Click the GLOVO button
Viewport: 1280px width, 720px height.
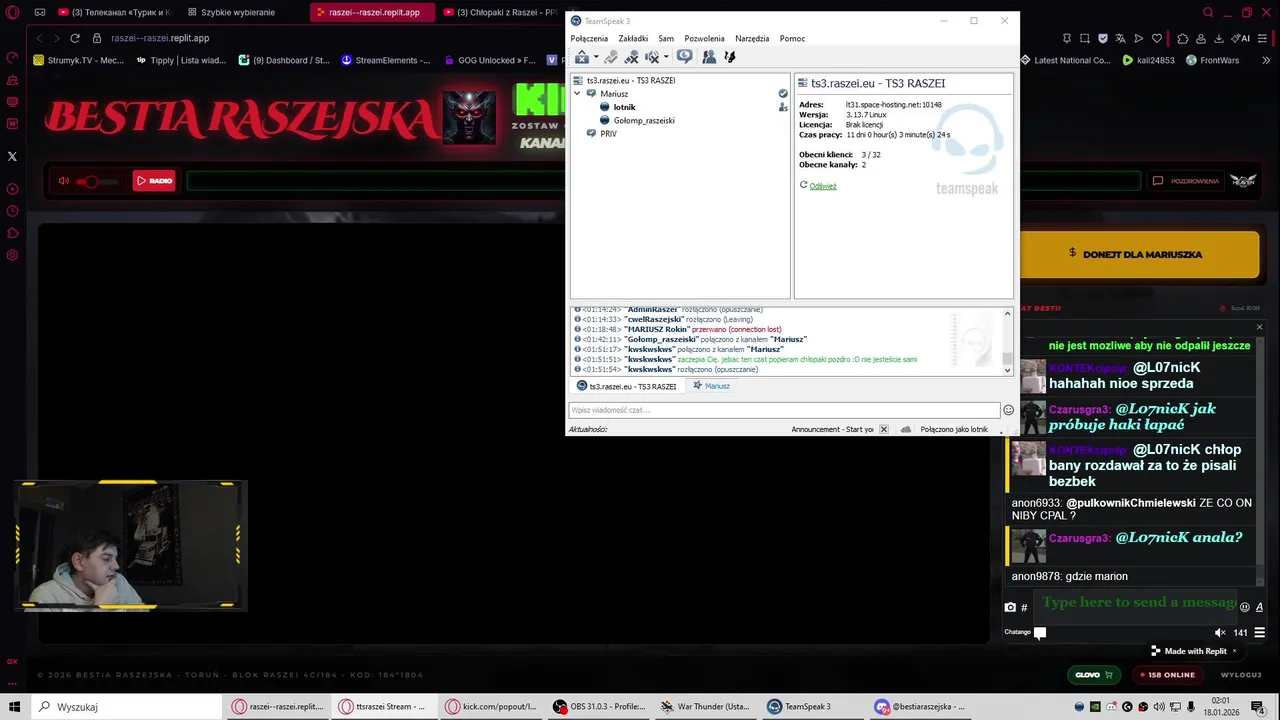pyautogui.click(x=1095, y=675)
